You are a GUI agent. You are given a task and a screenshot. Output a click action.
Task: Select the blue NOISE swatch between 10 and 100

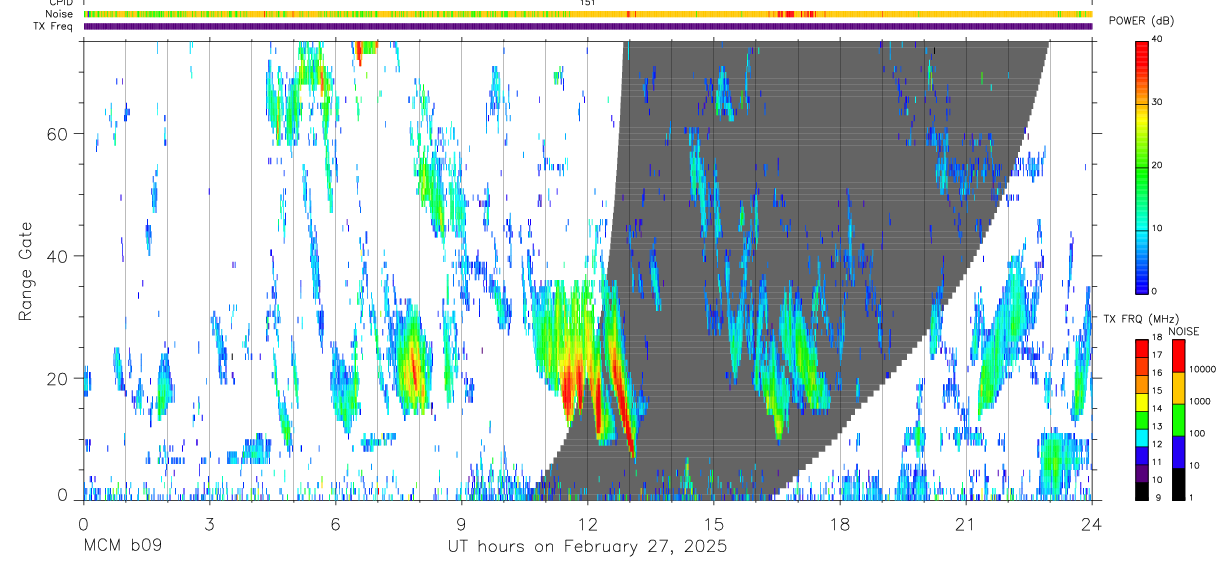click(1178, 452)
